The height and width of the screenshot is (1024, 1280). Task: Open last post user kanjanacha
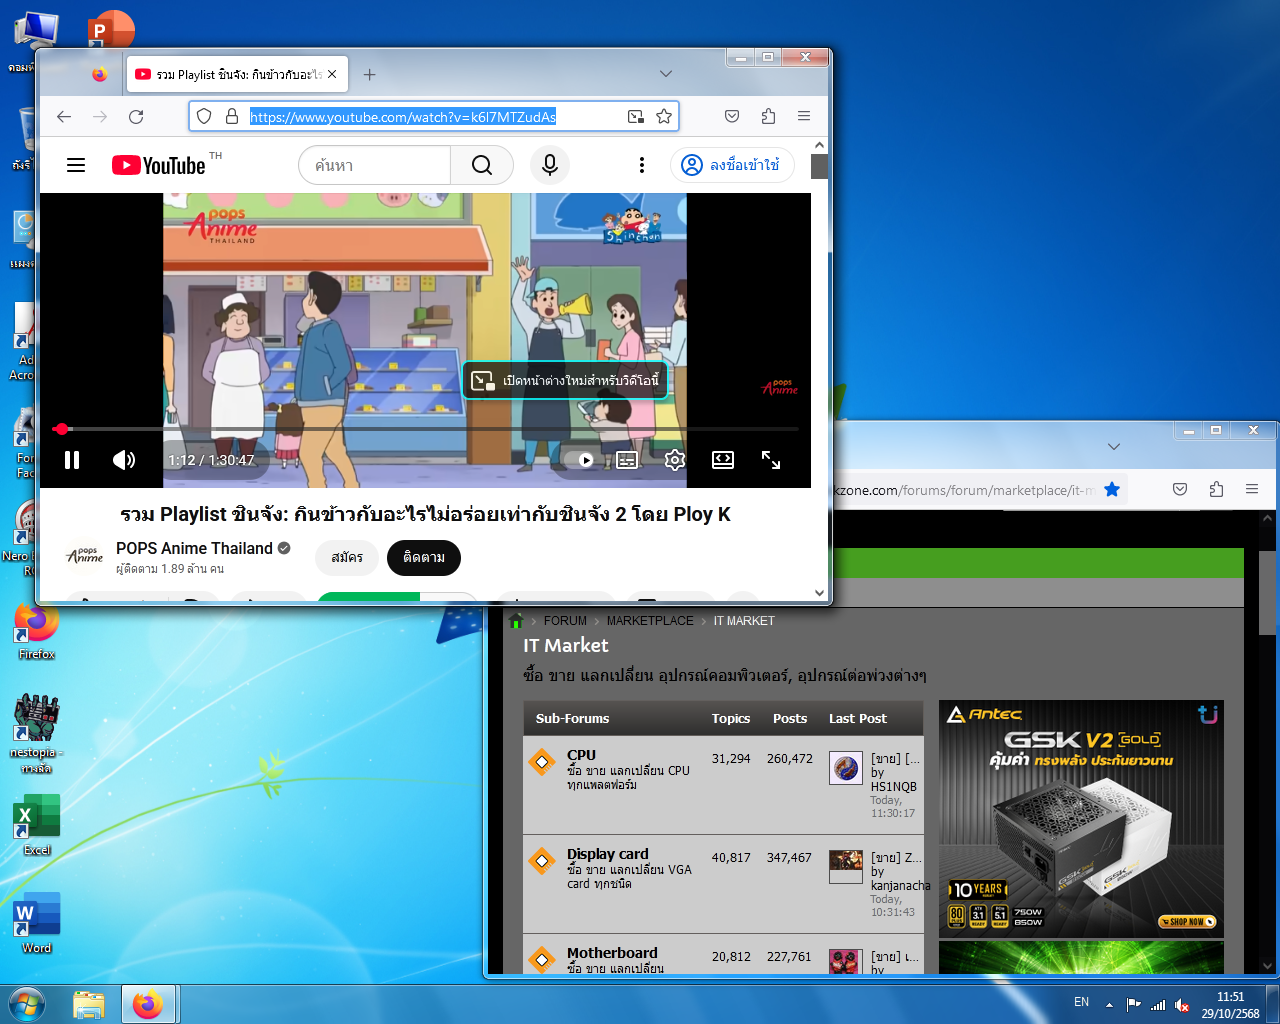click(x=900, y=886)
